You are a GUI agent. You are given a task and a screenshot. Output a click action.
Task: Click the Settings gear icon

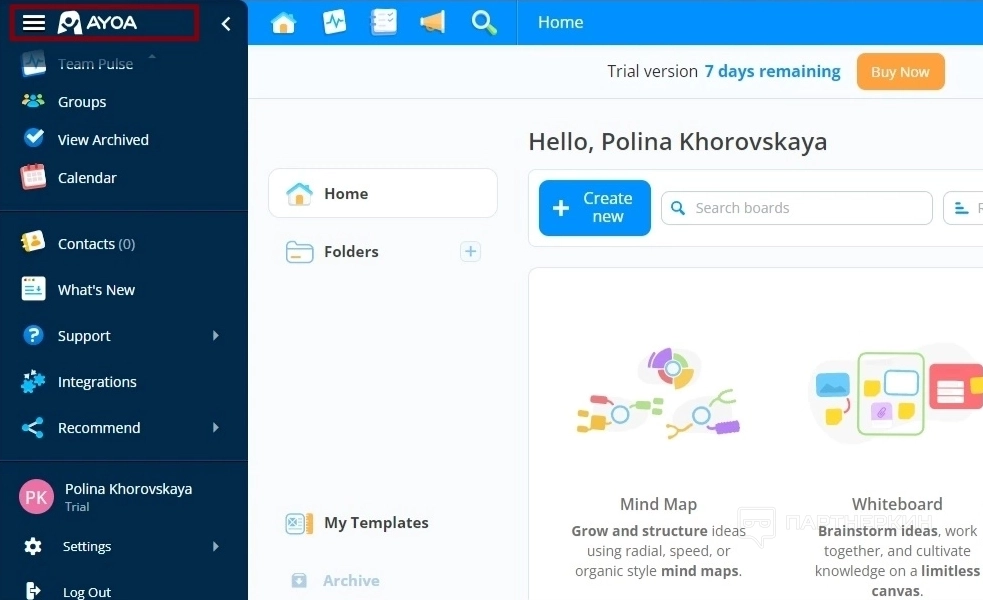(33, 546)
